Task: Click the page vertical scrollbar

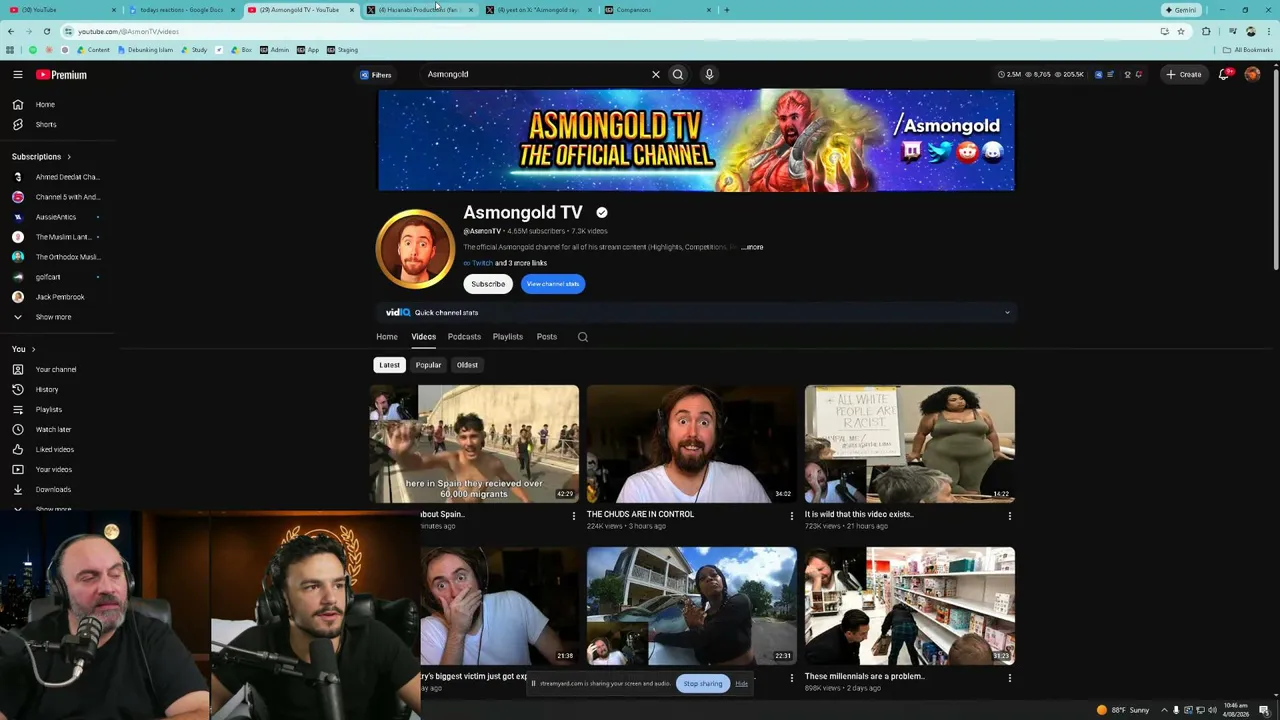Action: click(1275, 170)
